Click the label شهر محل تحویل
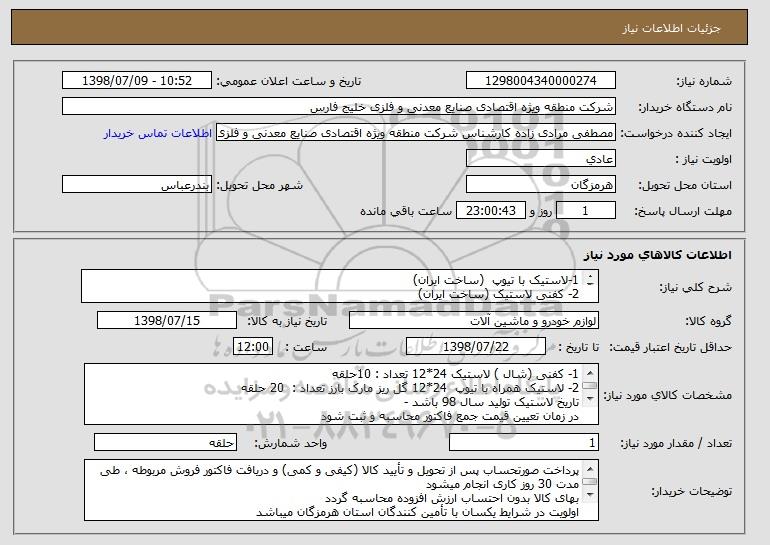Screen dimensions: 770x545 260,186
